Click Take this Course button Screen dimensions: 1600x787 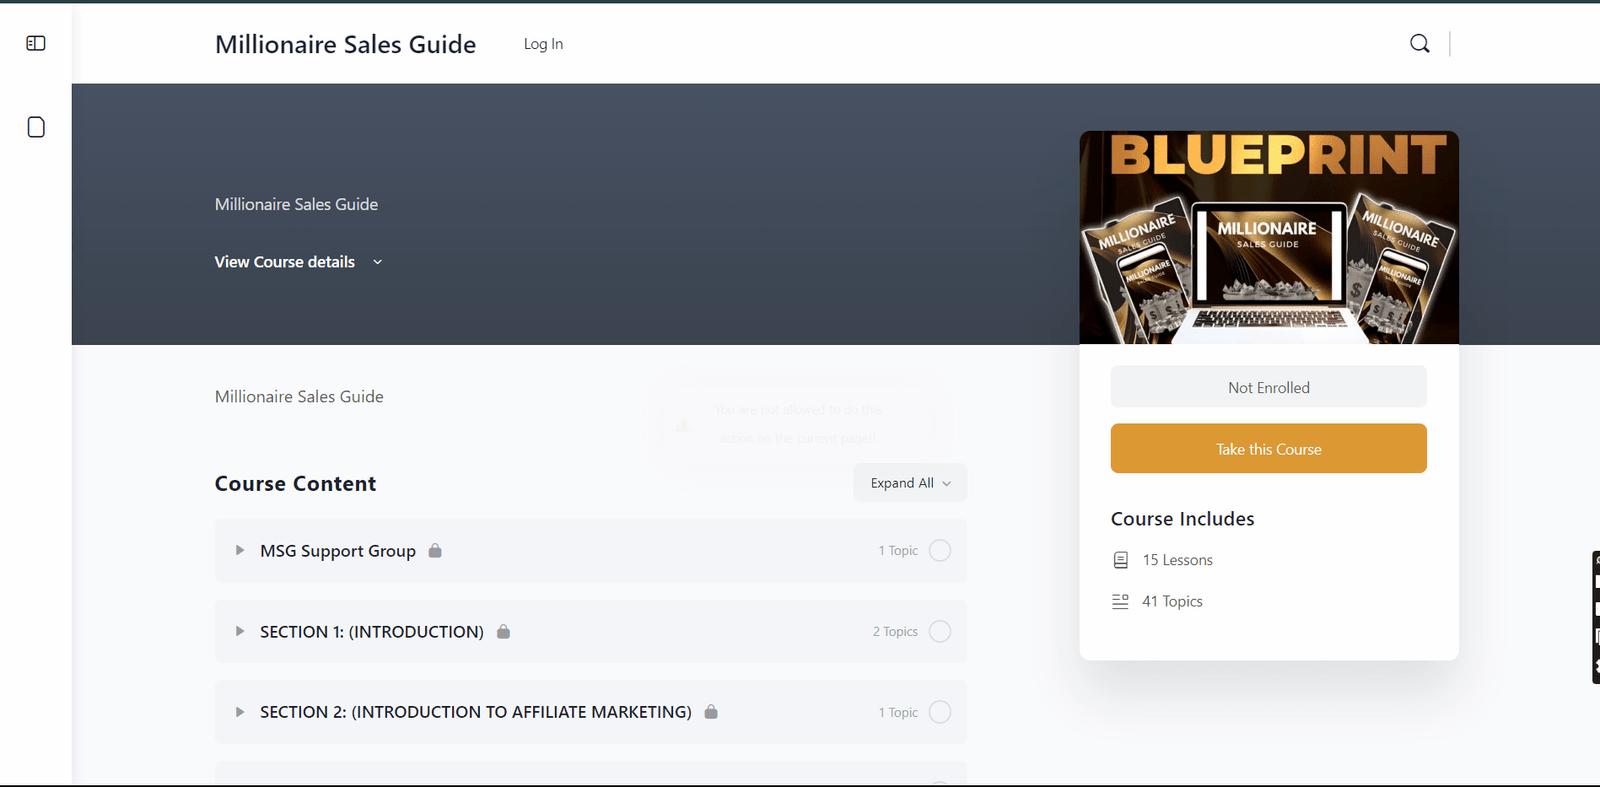coord(1268,449)
